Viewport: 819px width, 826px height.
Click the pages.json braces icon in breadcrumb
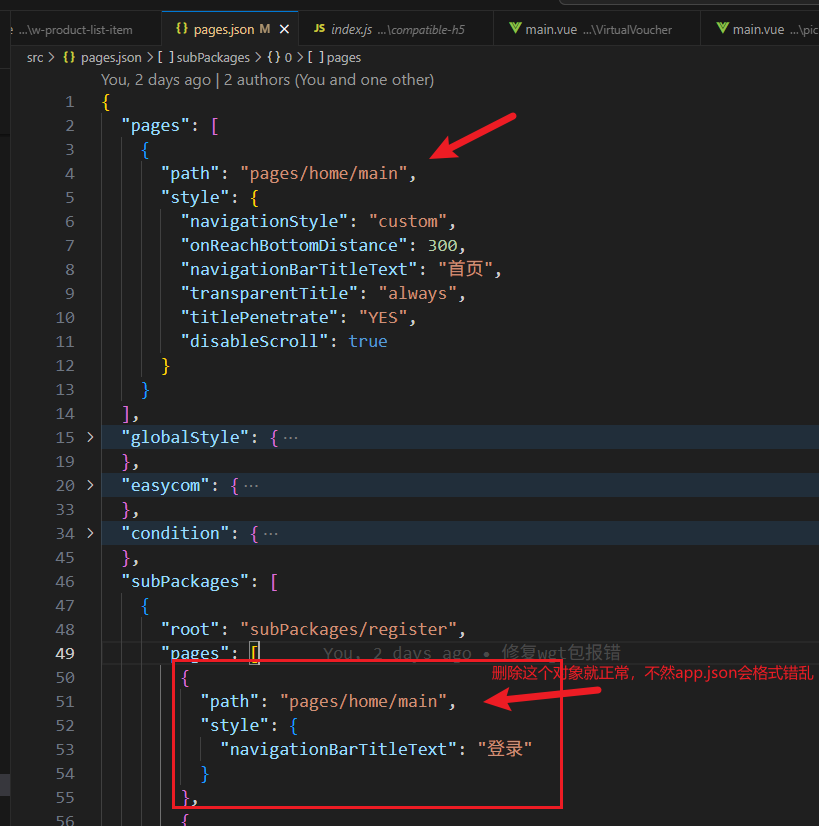click(x=69, y=58)
